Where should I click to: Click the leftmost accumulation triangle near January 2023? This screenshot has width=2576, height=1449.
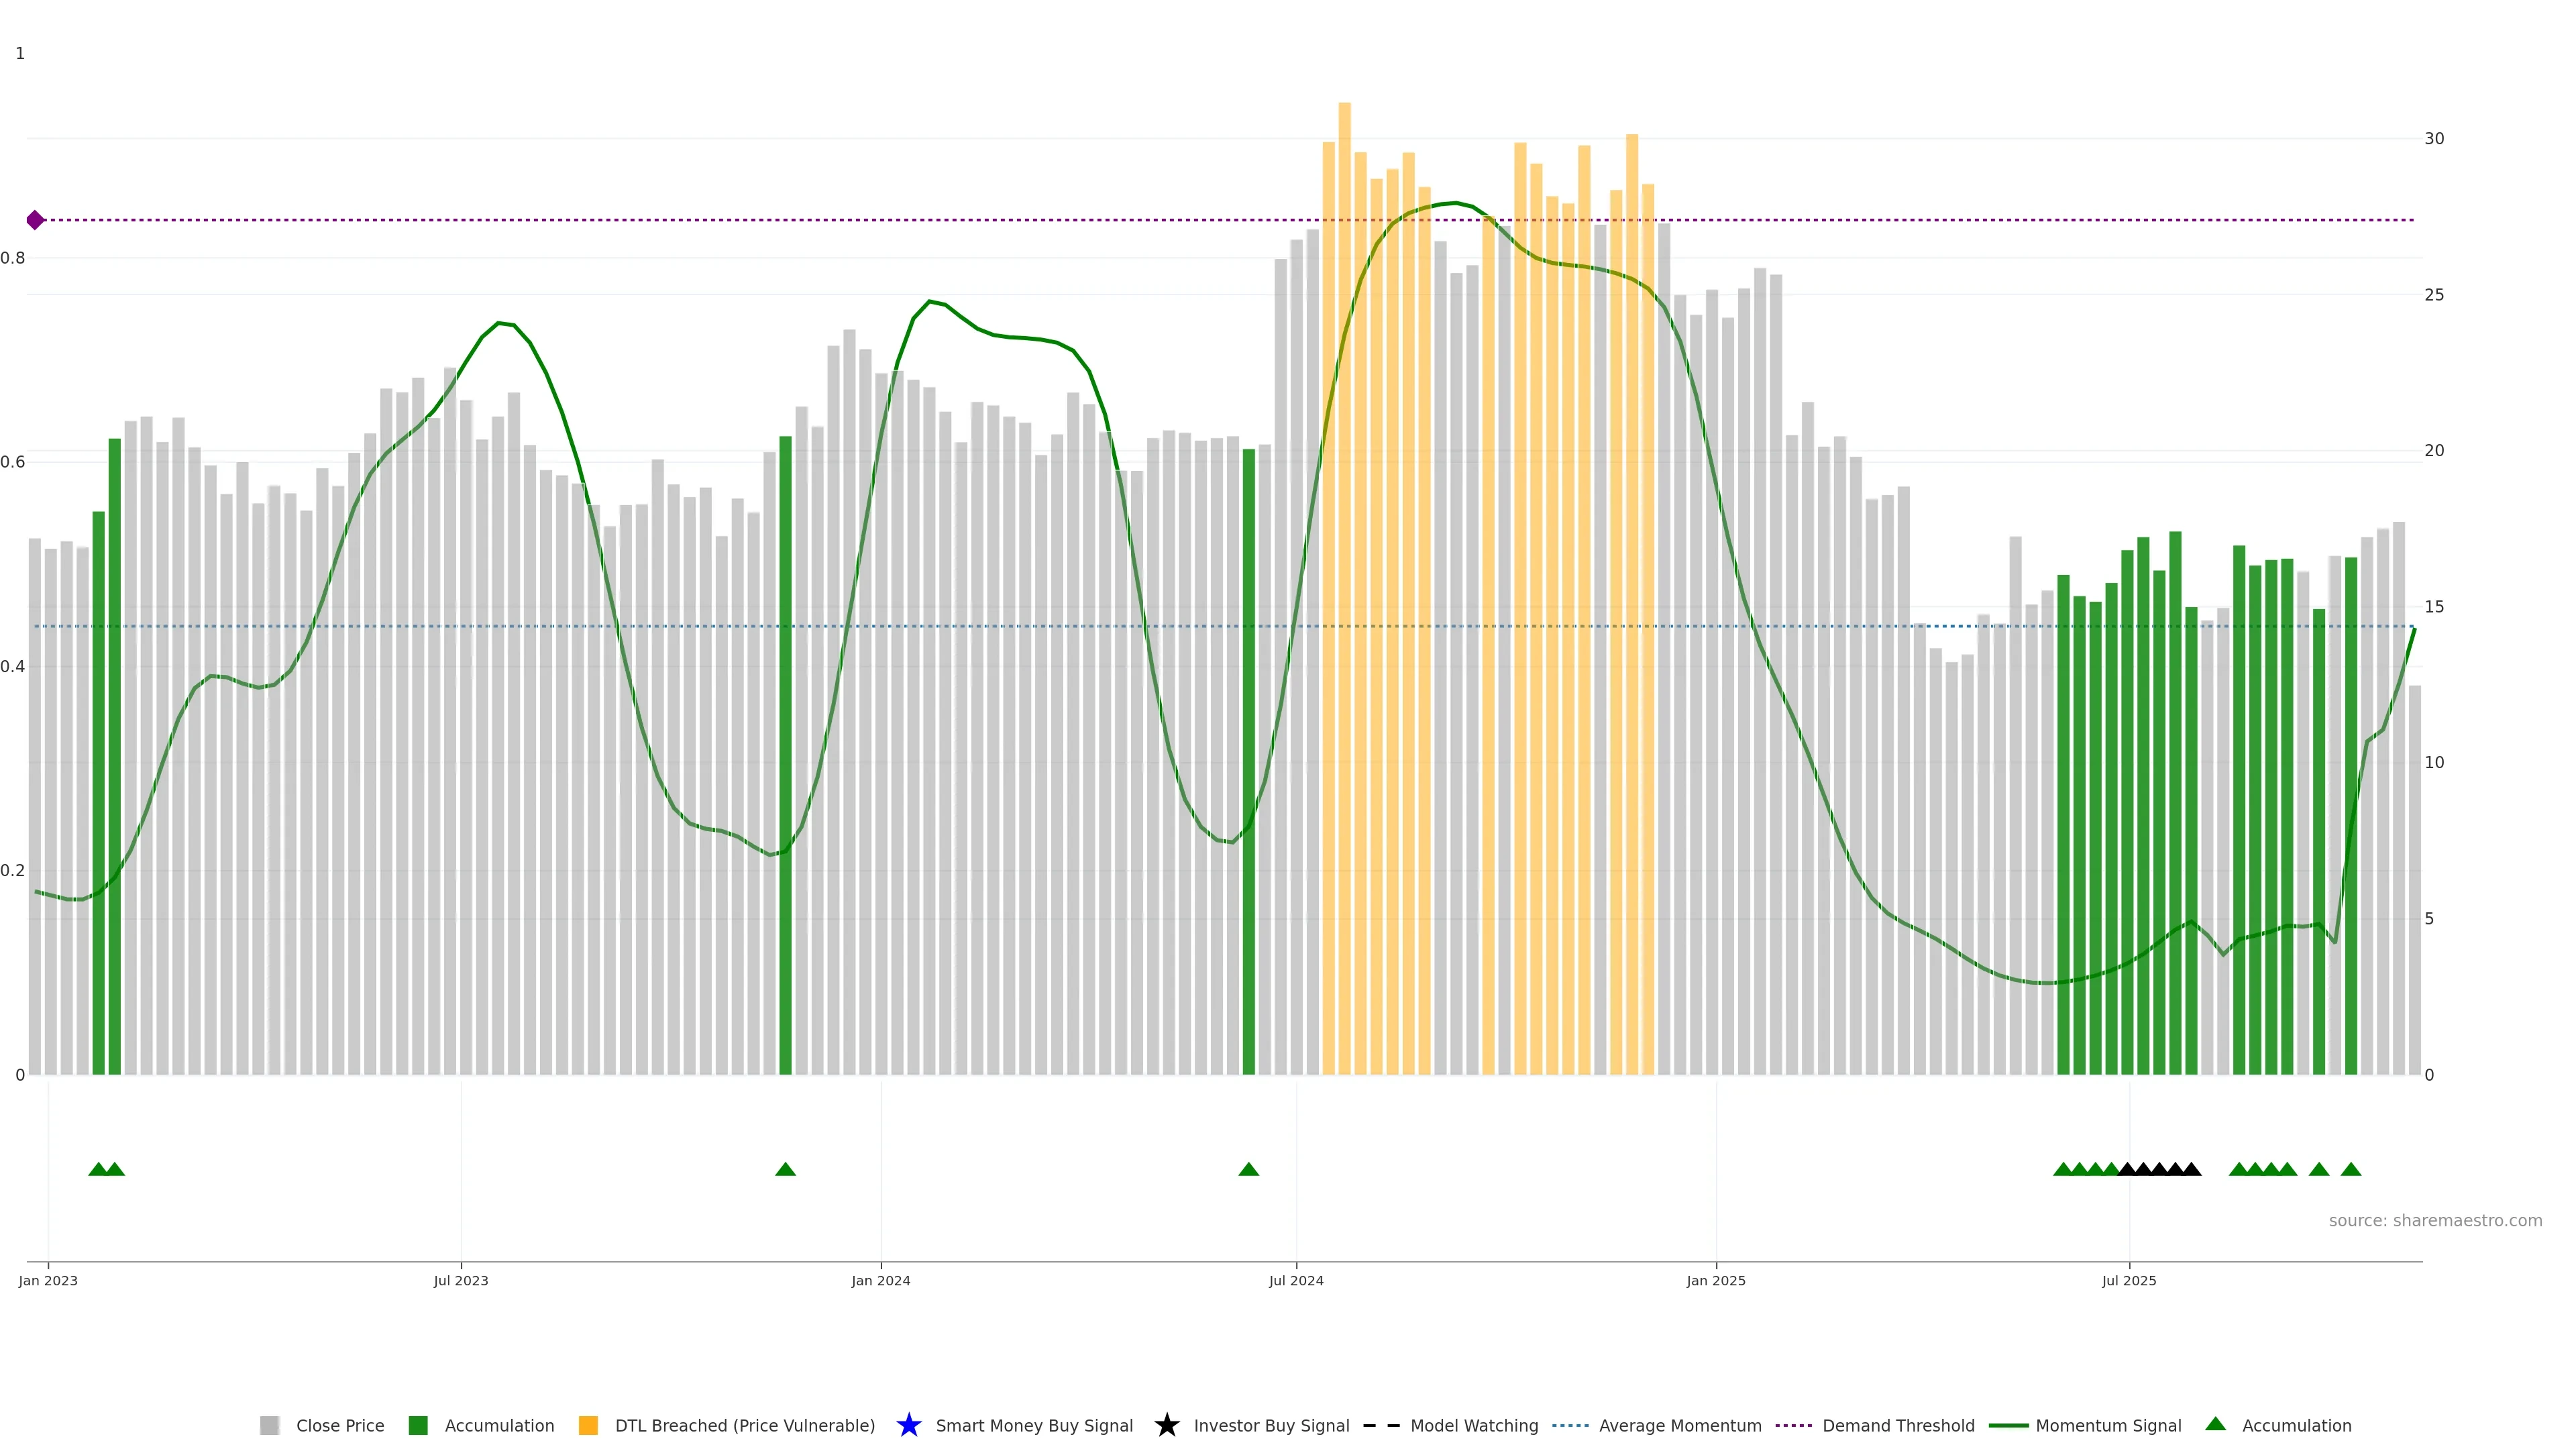pyautogui.click(x=98, y=1169)
